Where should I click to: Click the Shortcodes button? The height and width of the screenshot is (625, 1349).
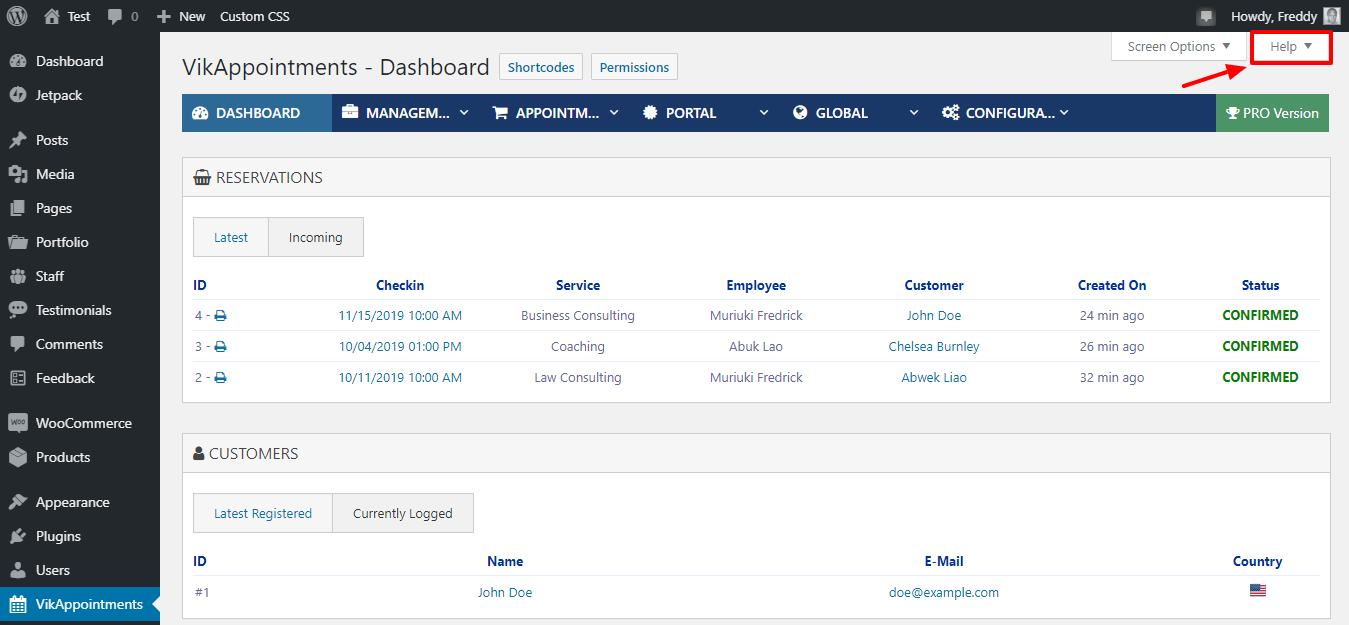[541, 67]
